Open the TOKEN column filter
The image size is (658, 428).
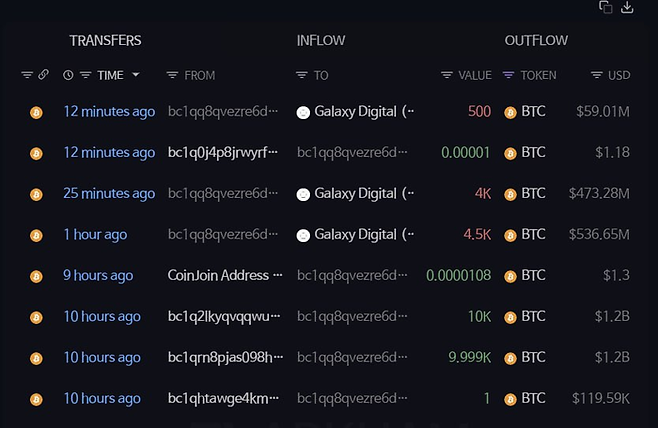[509, 75]
